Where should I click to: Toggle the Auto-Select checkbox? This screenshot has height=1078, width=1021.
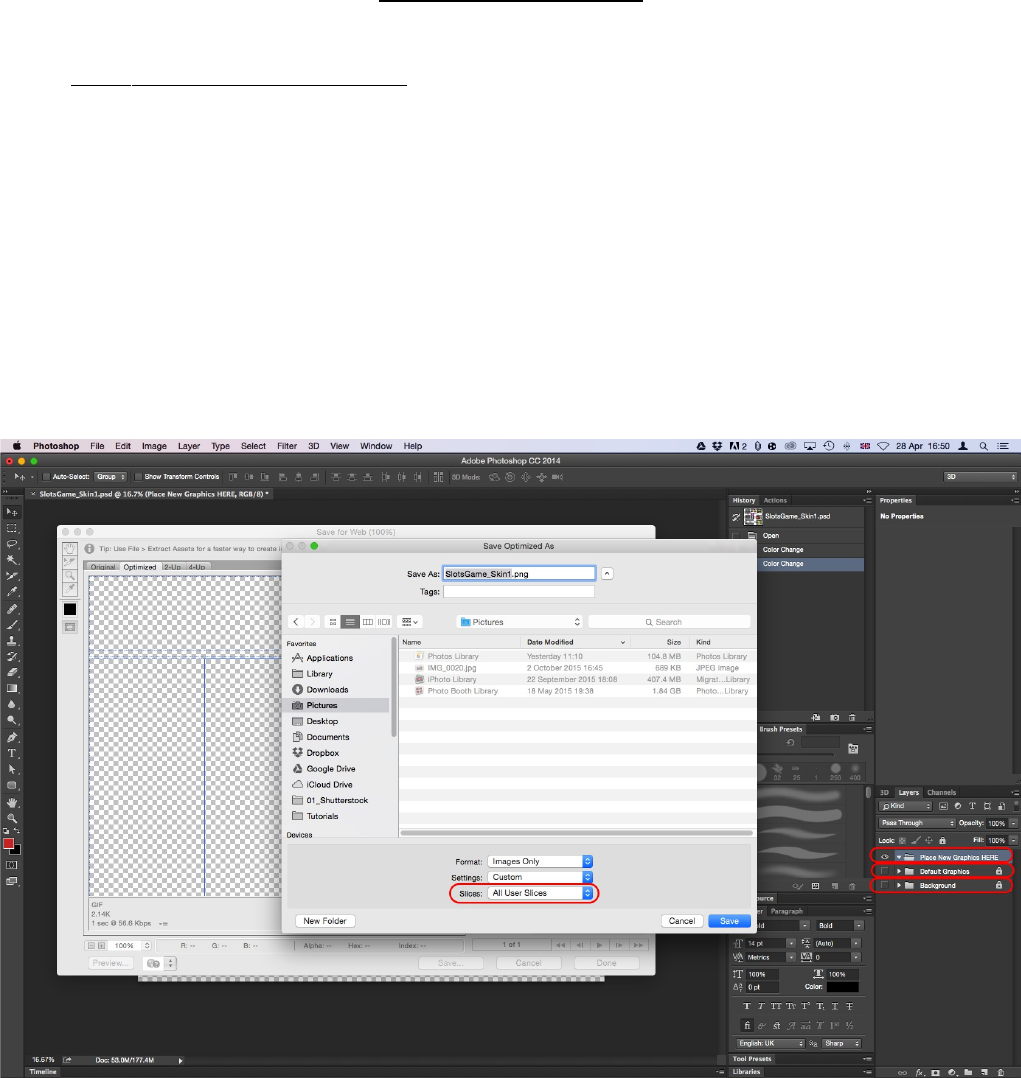click(47, 476)
